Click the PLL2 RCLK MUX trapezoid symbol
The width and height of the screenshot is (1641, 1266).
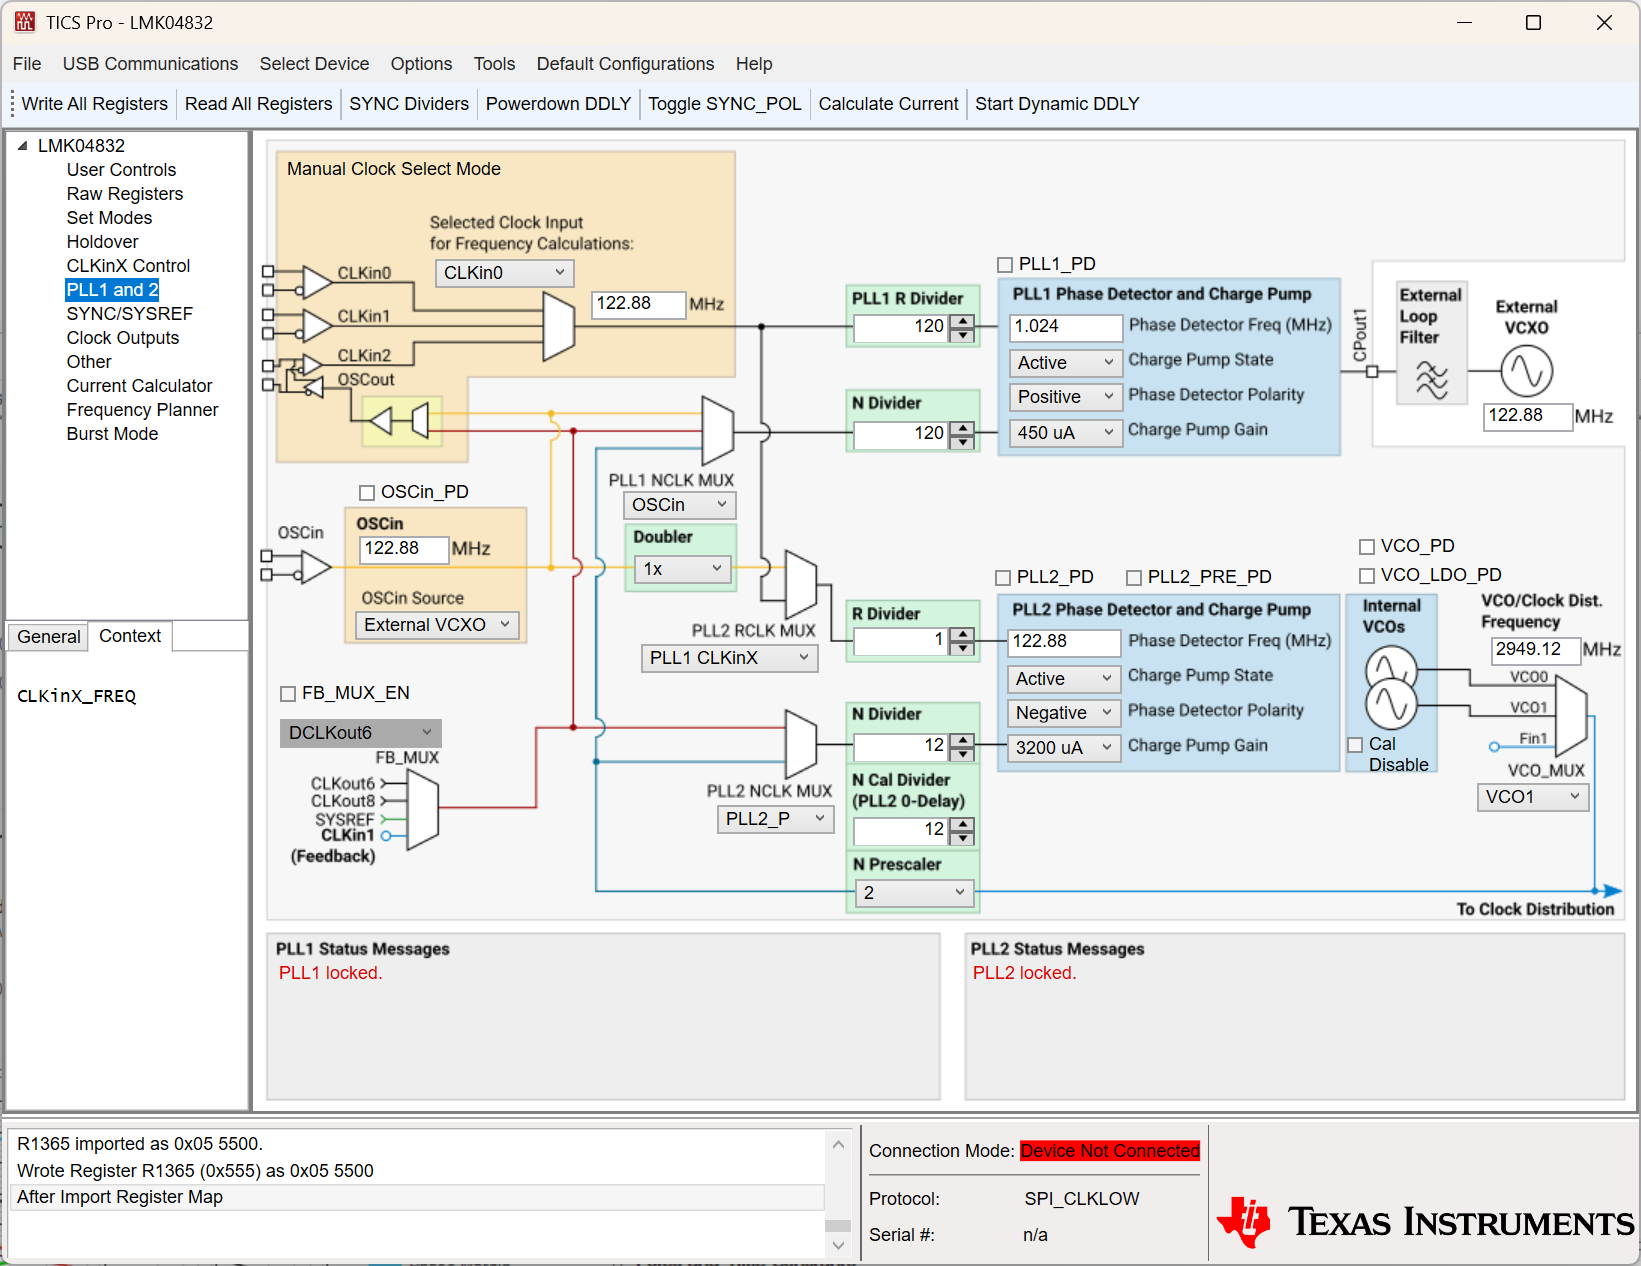pos(801,584)
